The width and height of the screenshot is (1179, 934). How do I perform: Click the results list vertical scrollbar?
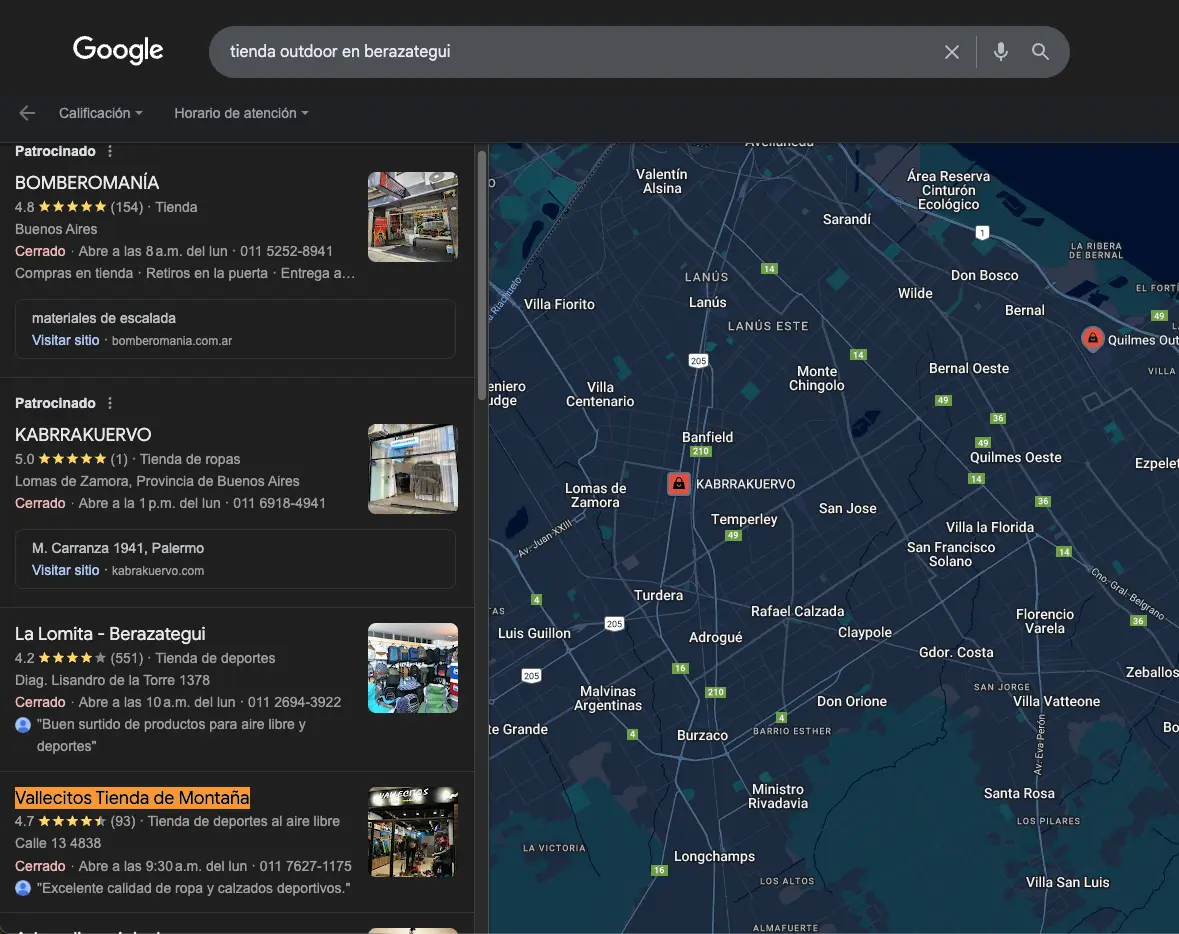[482, 275]
